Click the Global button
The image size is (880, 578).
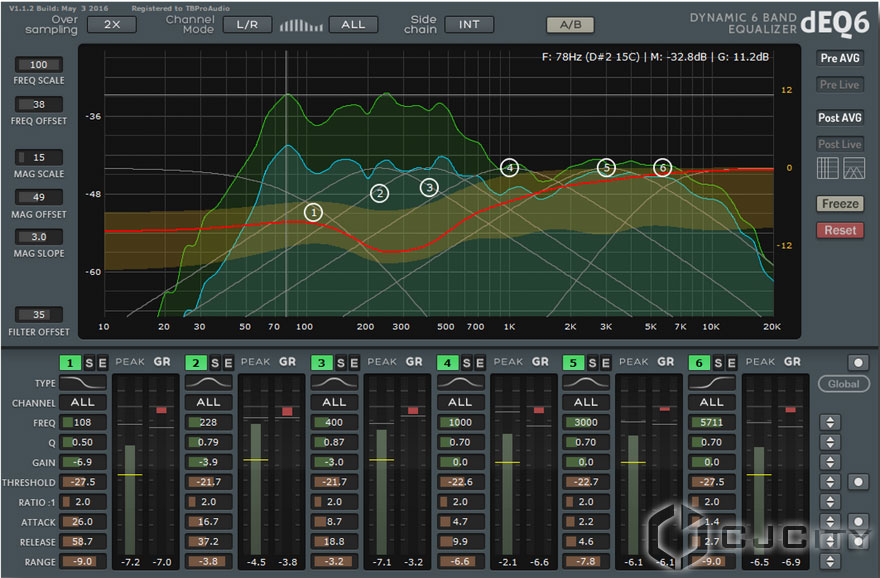(844, 384)
